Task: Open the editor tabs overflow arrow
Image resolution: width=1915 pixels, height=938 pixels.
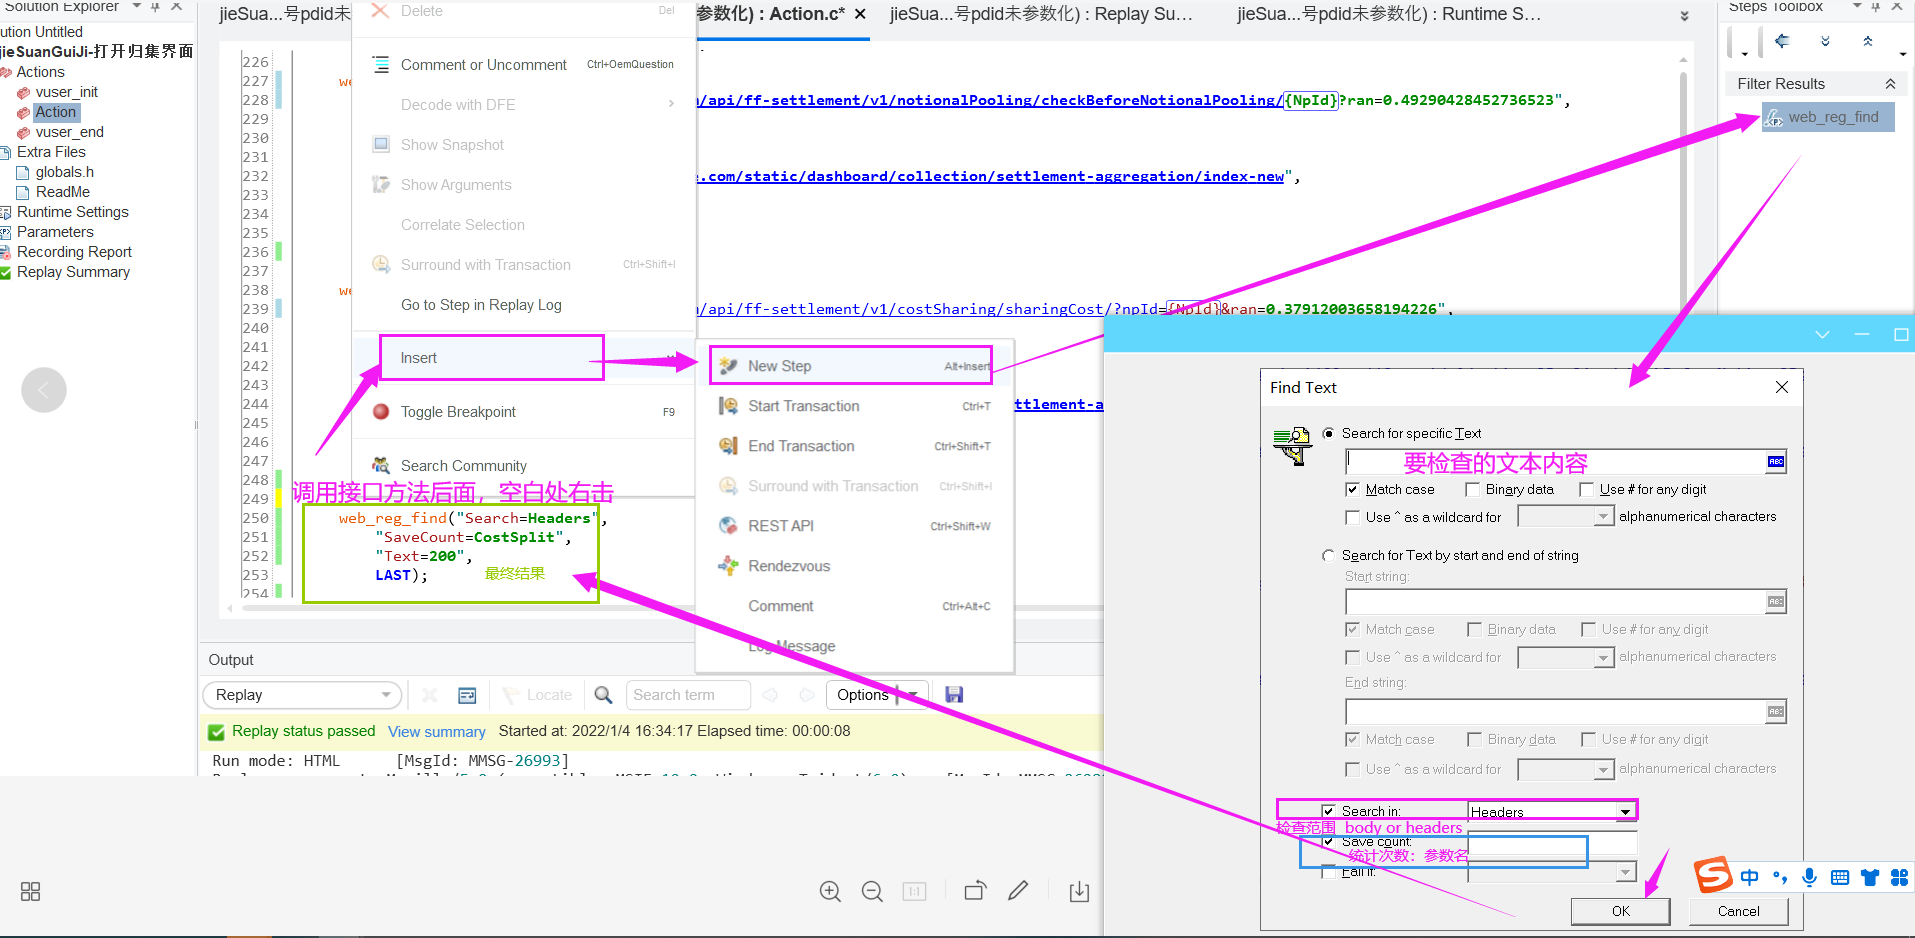Action: (x=1684, y=16)
